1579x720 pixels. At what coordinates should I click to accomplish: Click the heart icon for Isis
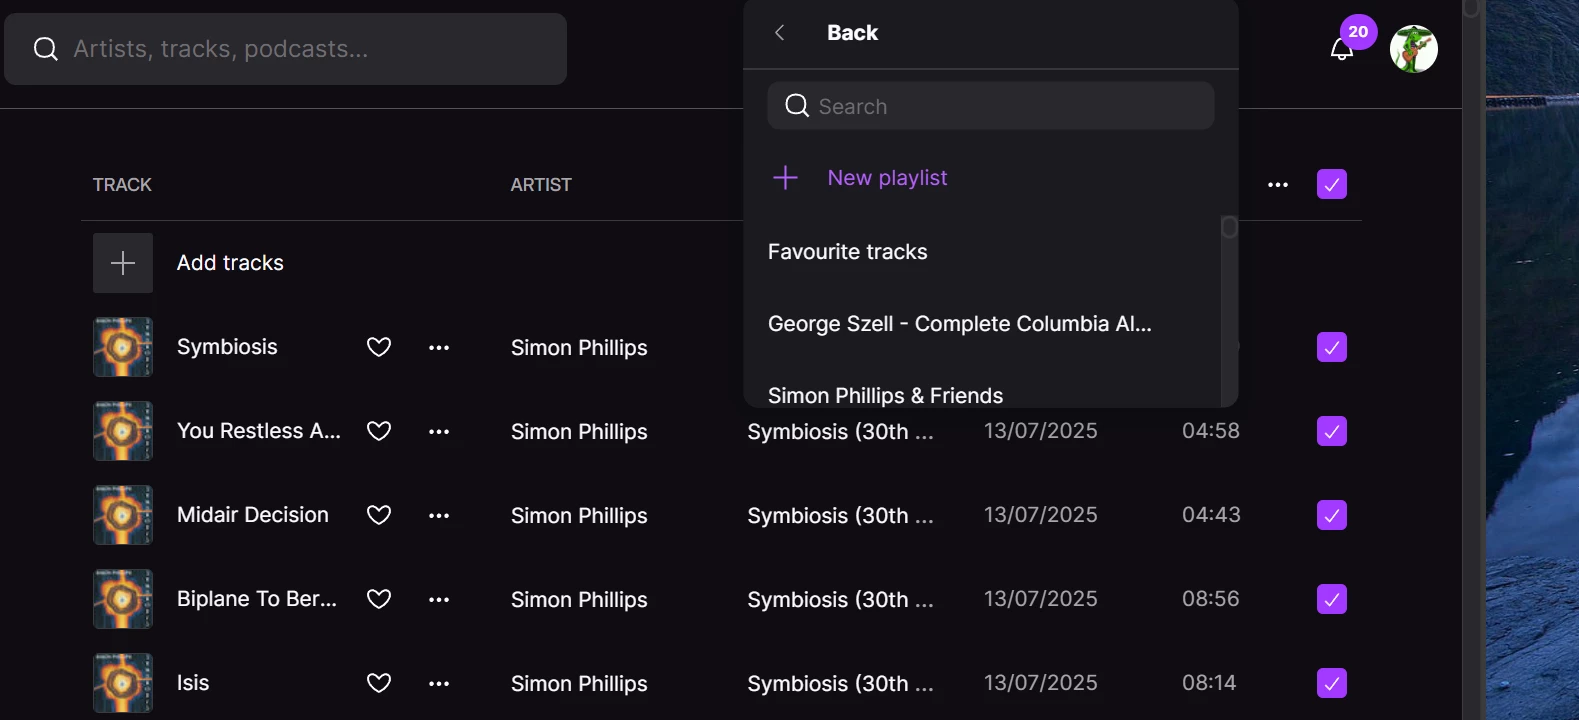tap(379, 683)
